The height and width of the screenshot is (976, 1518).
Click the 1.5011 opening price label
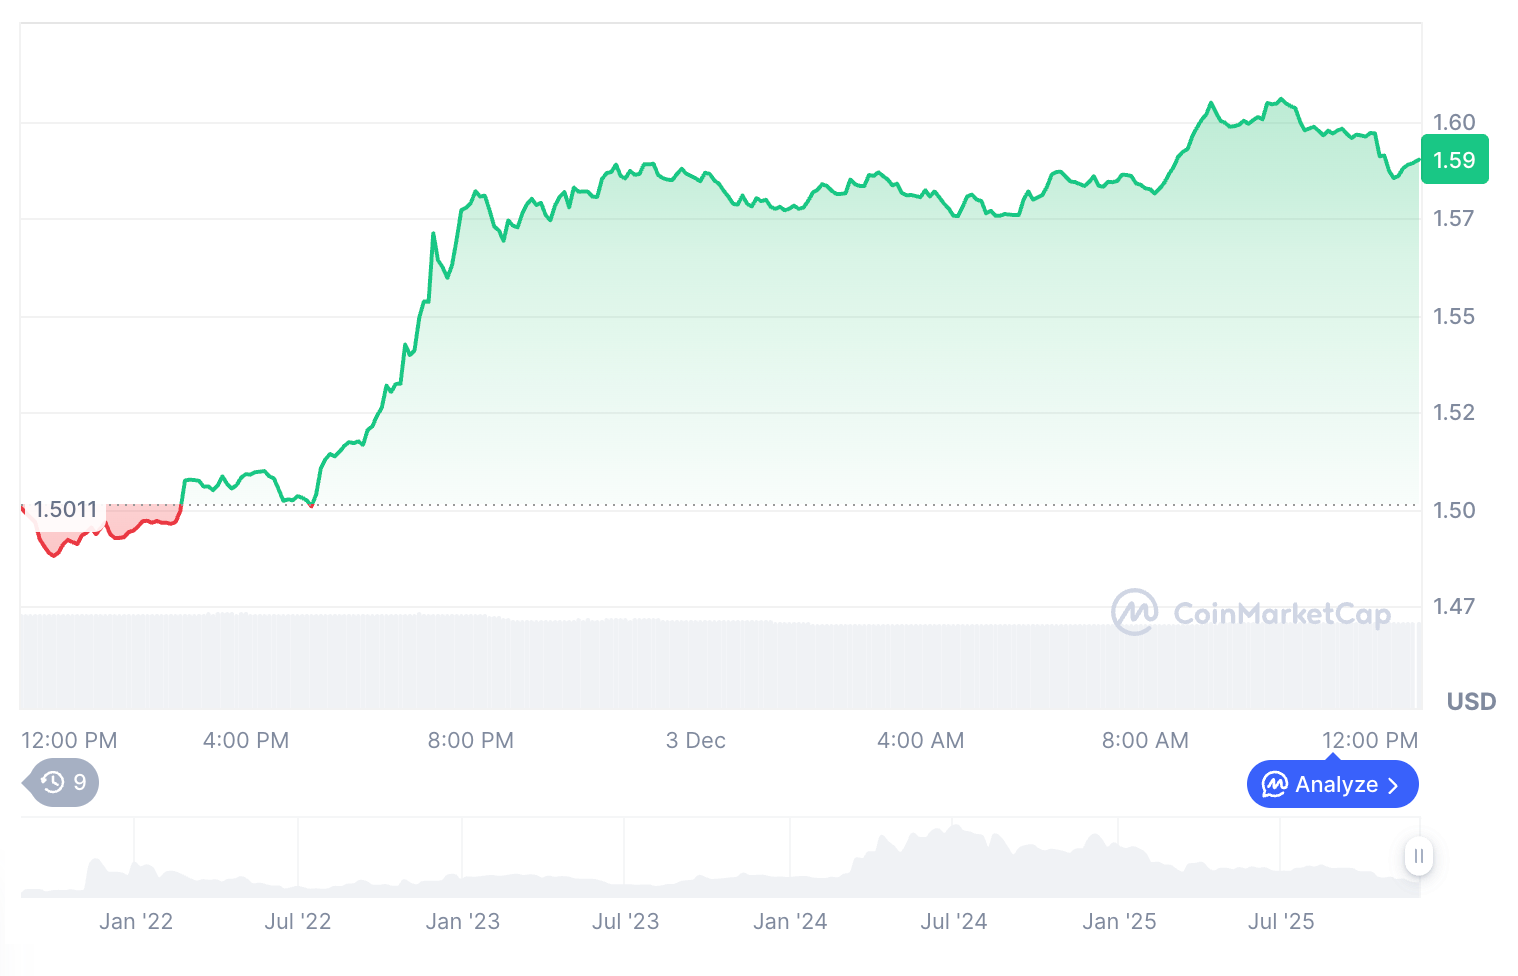[x=65, y=509]
